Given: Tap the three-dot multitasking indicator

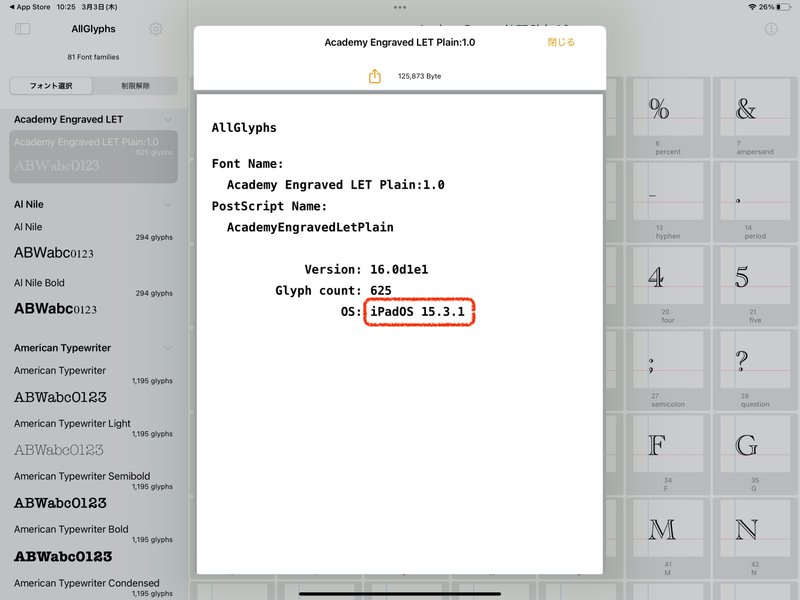Looking at the screenshot, I should tap(400, 8).
